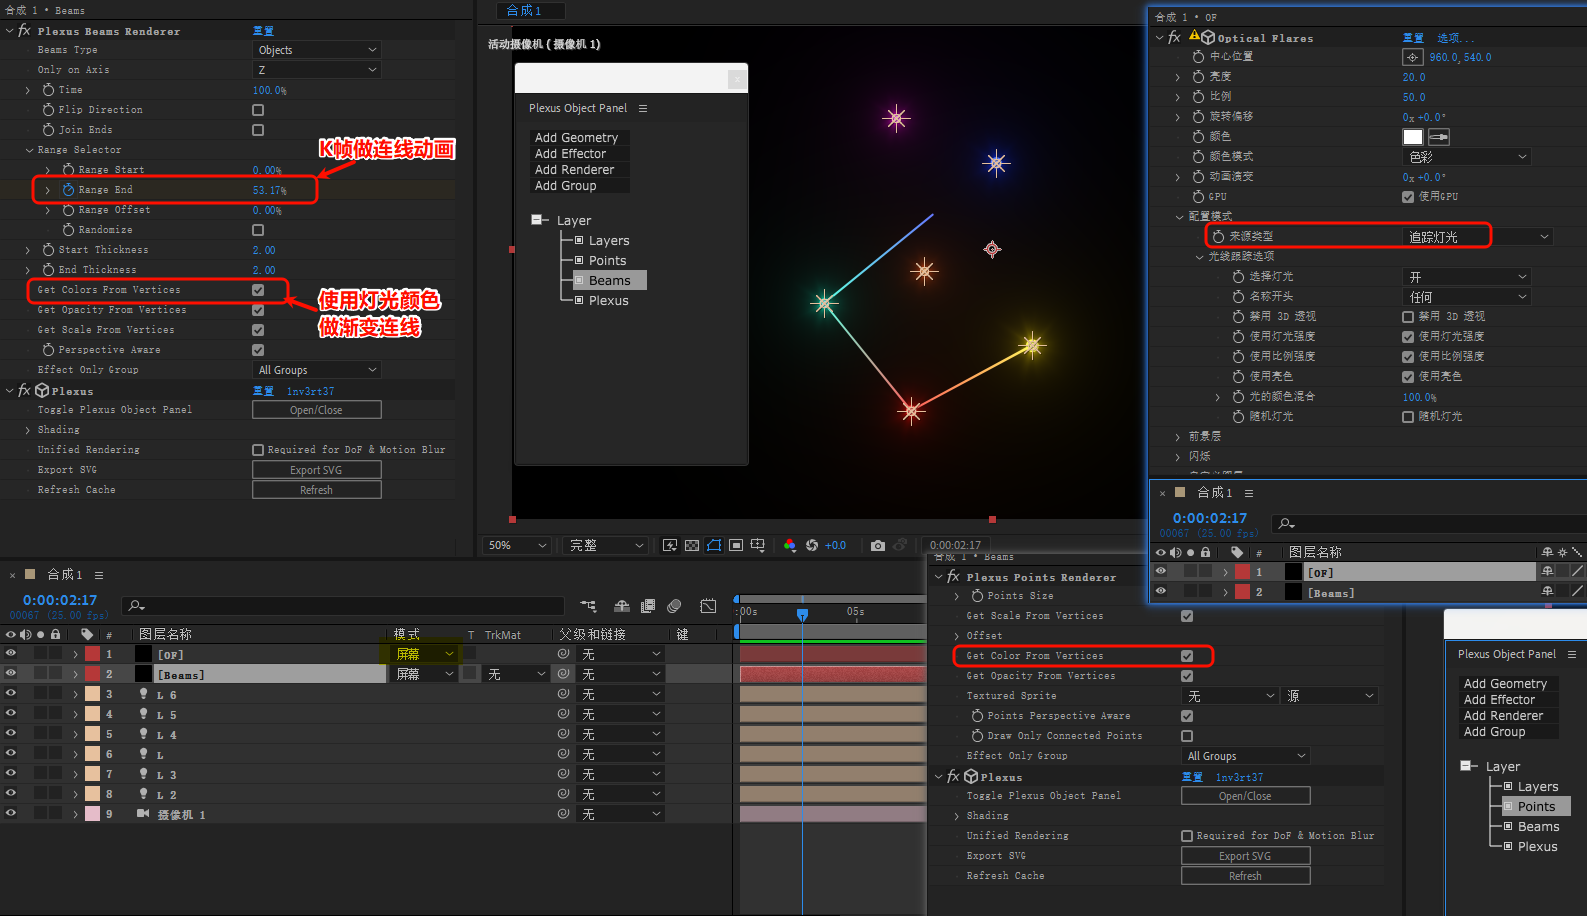
Task: Open the graph editor icon
Action: [x=708, y=606]
